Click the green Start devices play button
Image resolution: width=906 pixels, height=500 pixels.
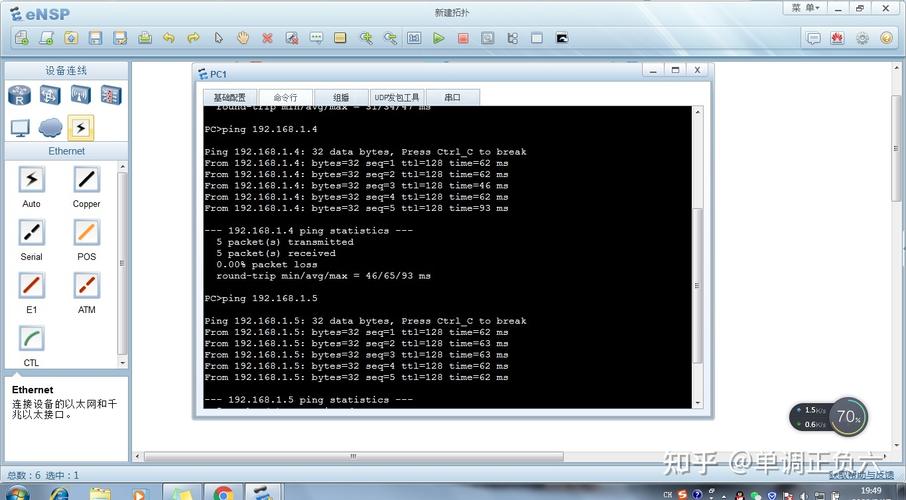click(x=438, y=38)
